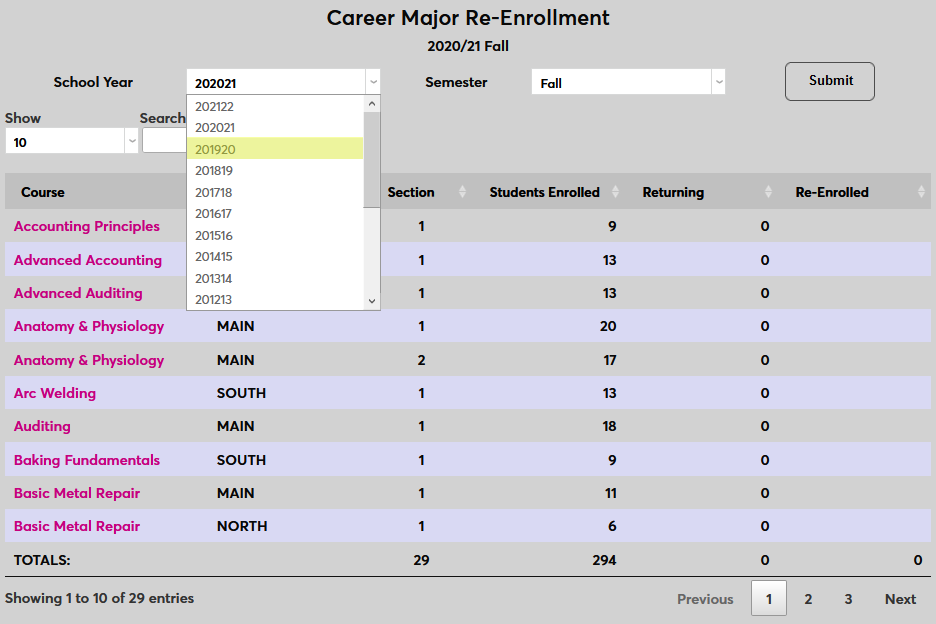Go to the Previous page

coord(705,599)
